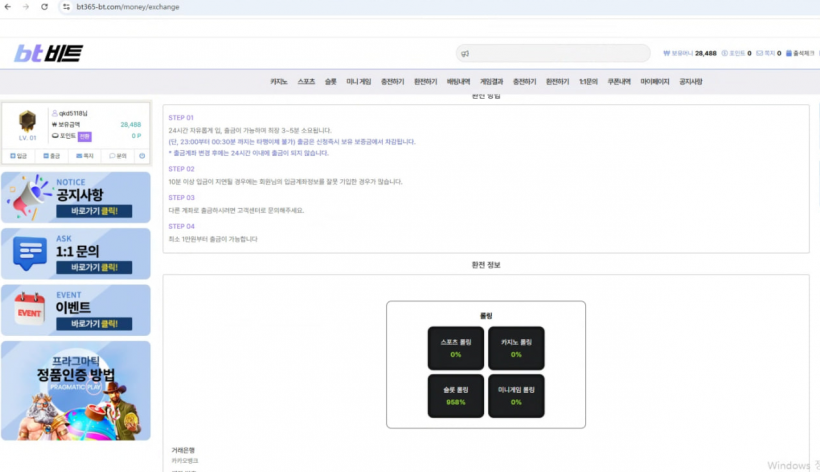Click the STEP 03 heading
This screenshot has height=472, width=820.
(181, 198)
